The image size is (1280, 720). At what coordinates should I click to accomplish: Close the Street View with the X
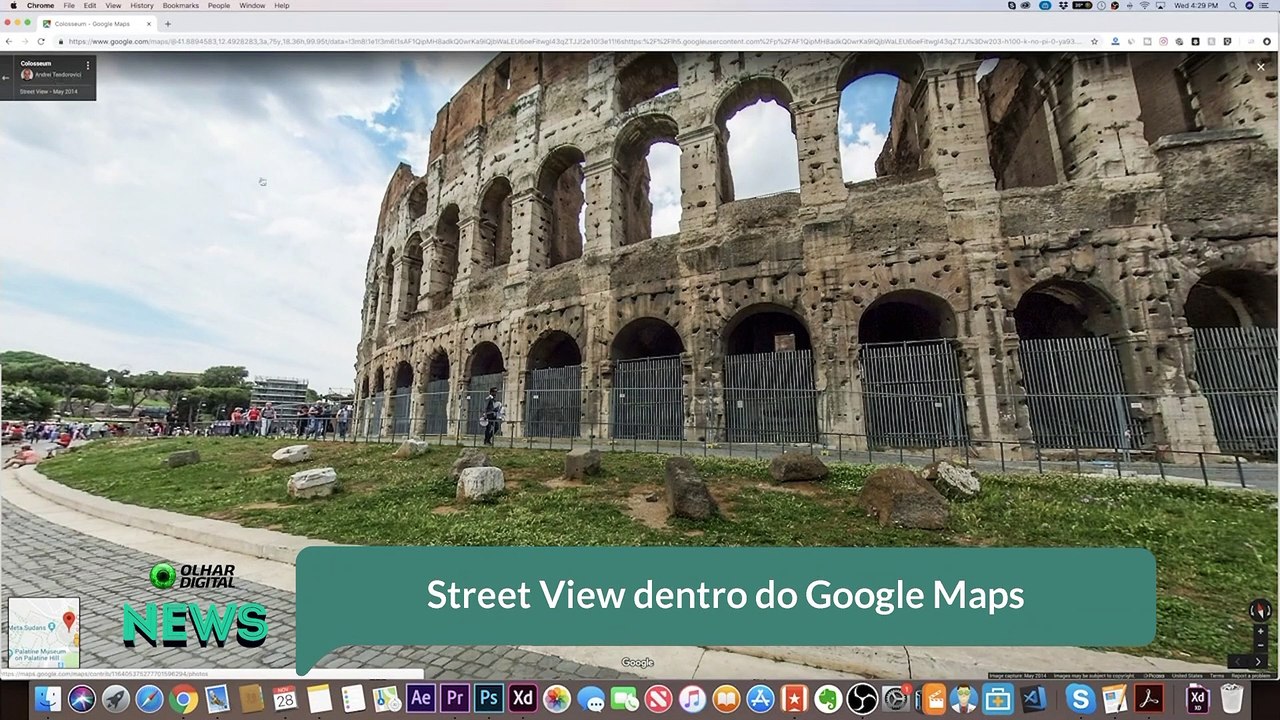[1261, 67]
